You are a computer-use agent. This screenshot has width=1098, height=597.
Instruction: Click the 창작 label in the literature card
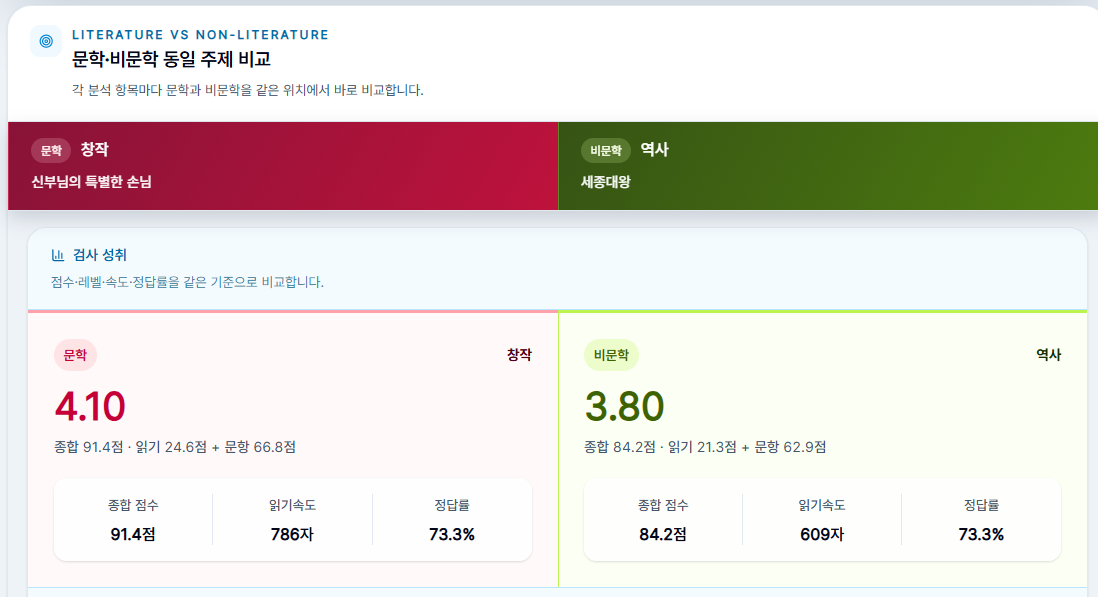click(x=519, y=355)
